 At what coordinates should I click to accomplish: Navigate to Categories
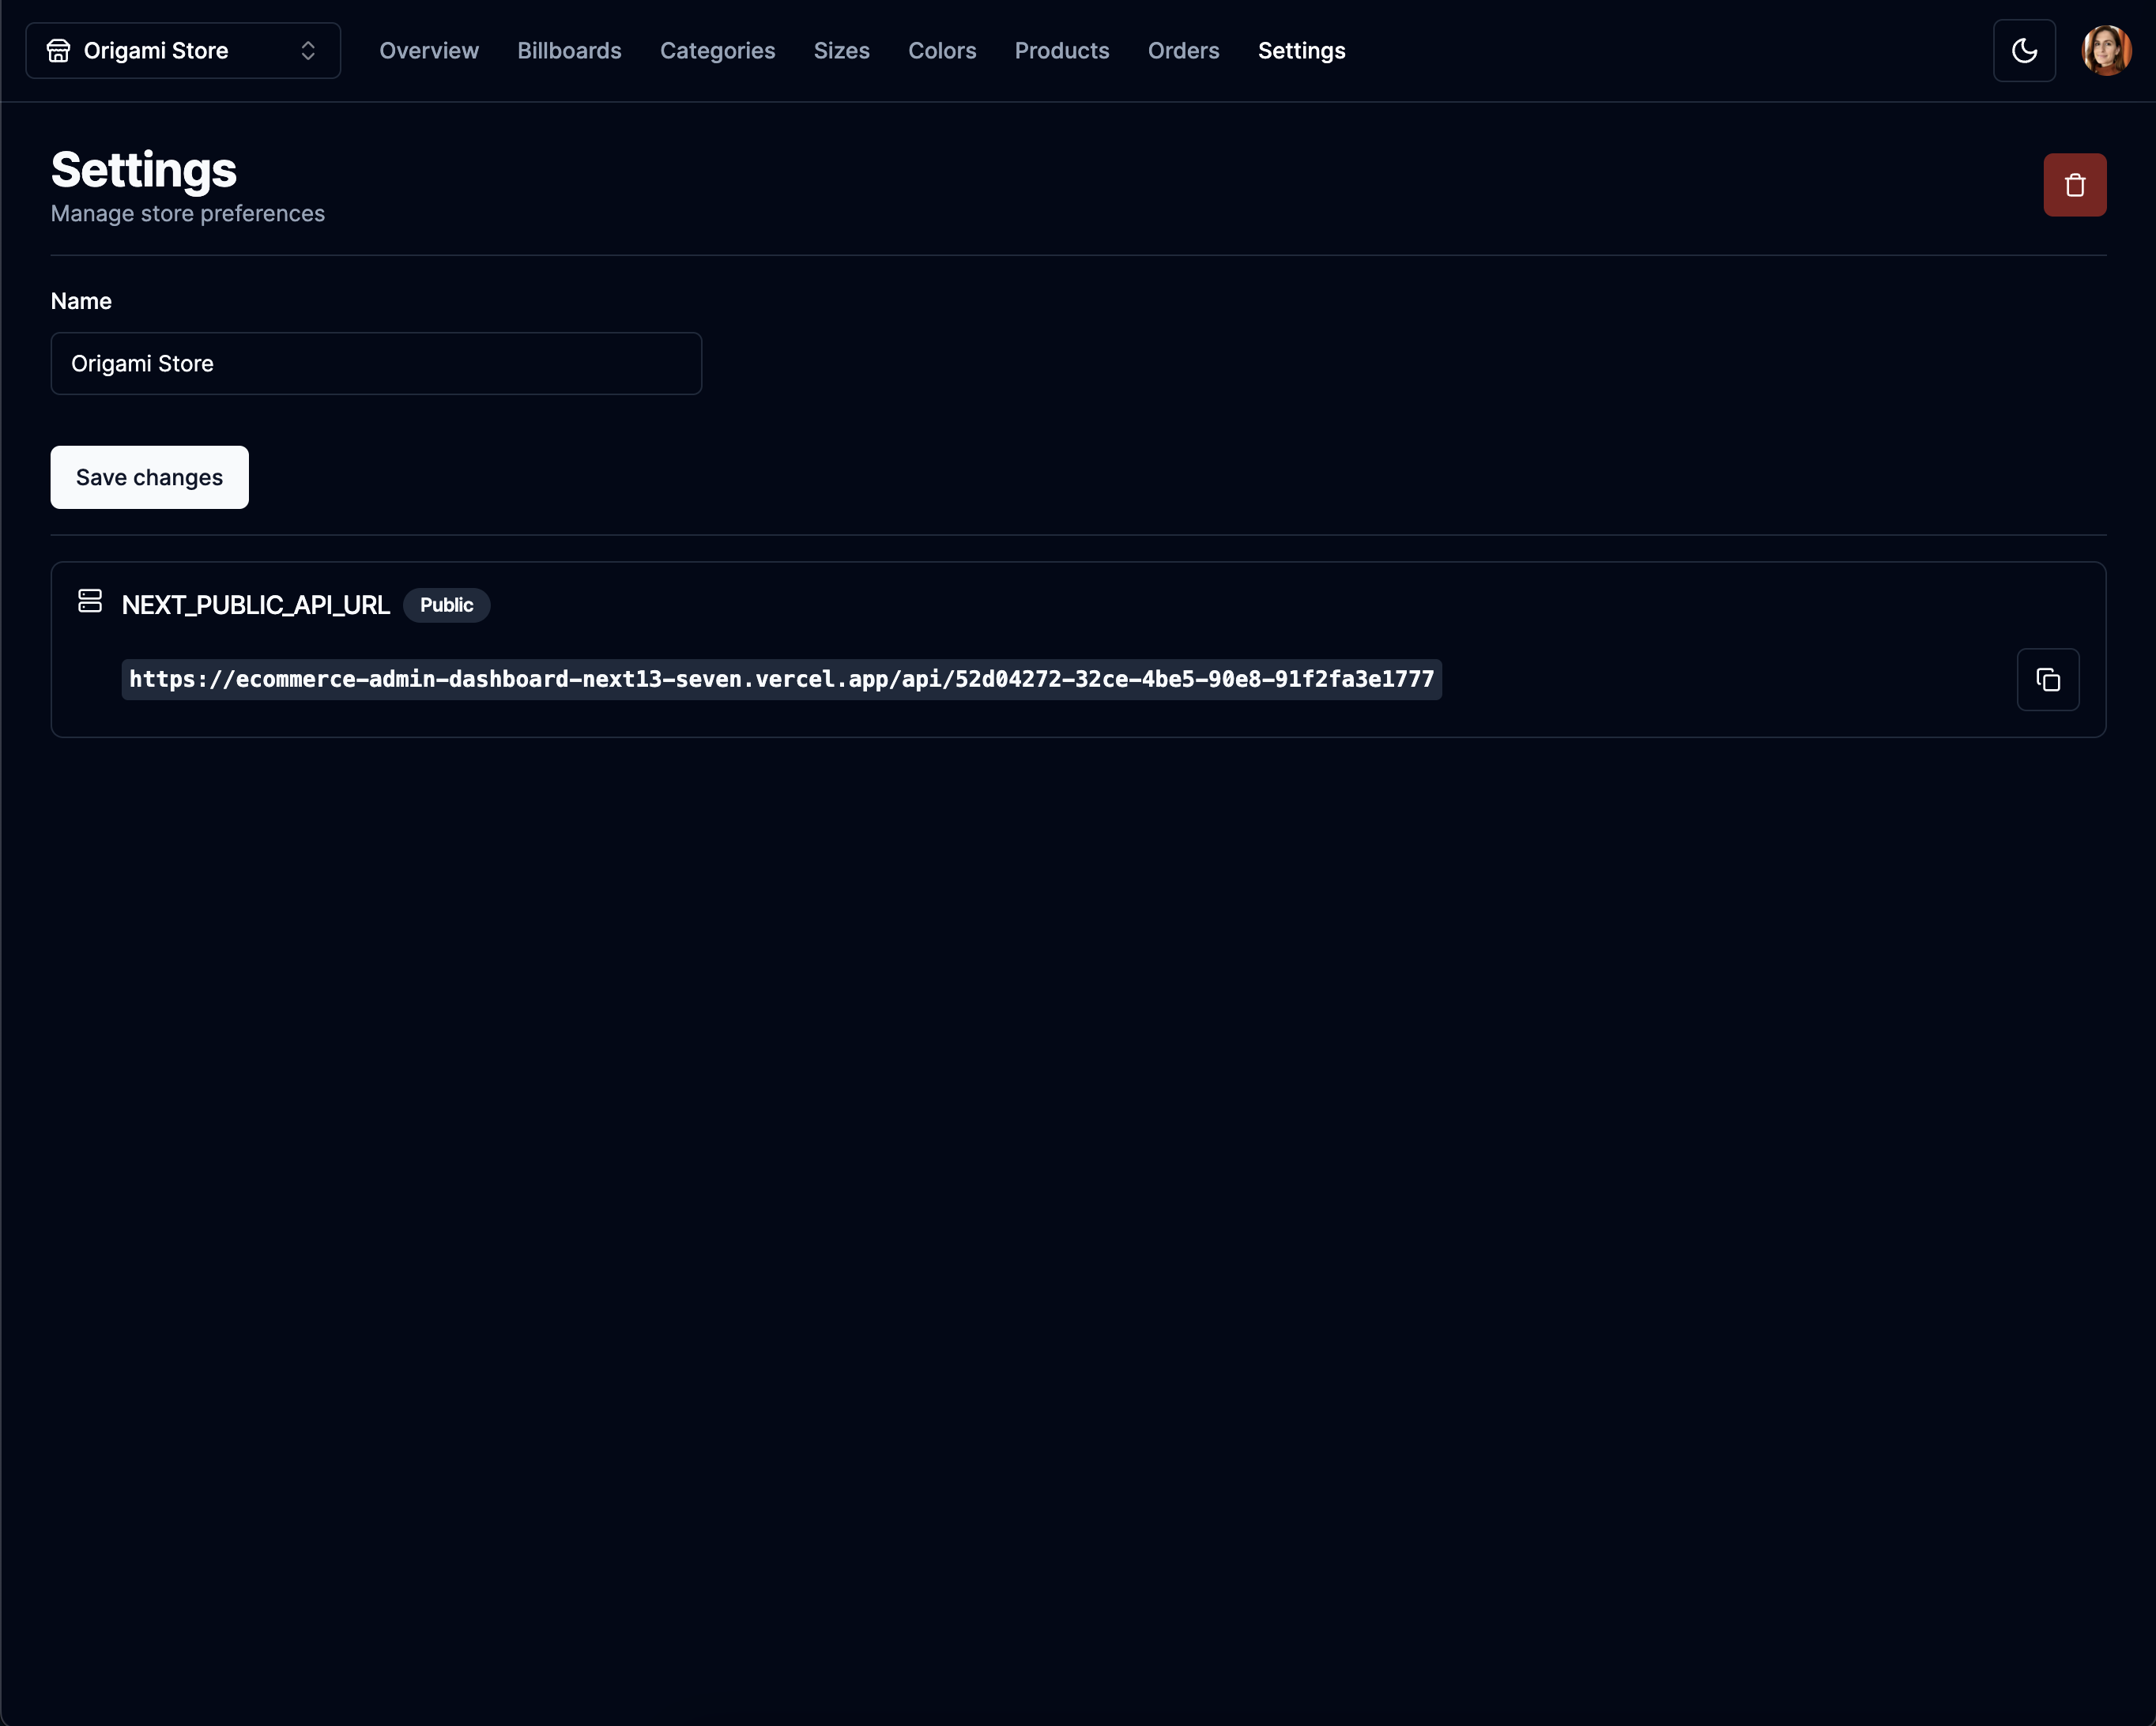click(717, 51)
